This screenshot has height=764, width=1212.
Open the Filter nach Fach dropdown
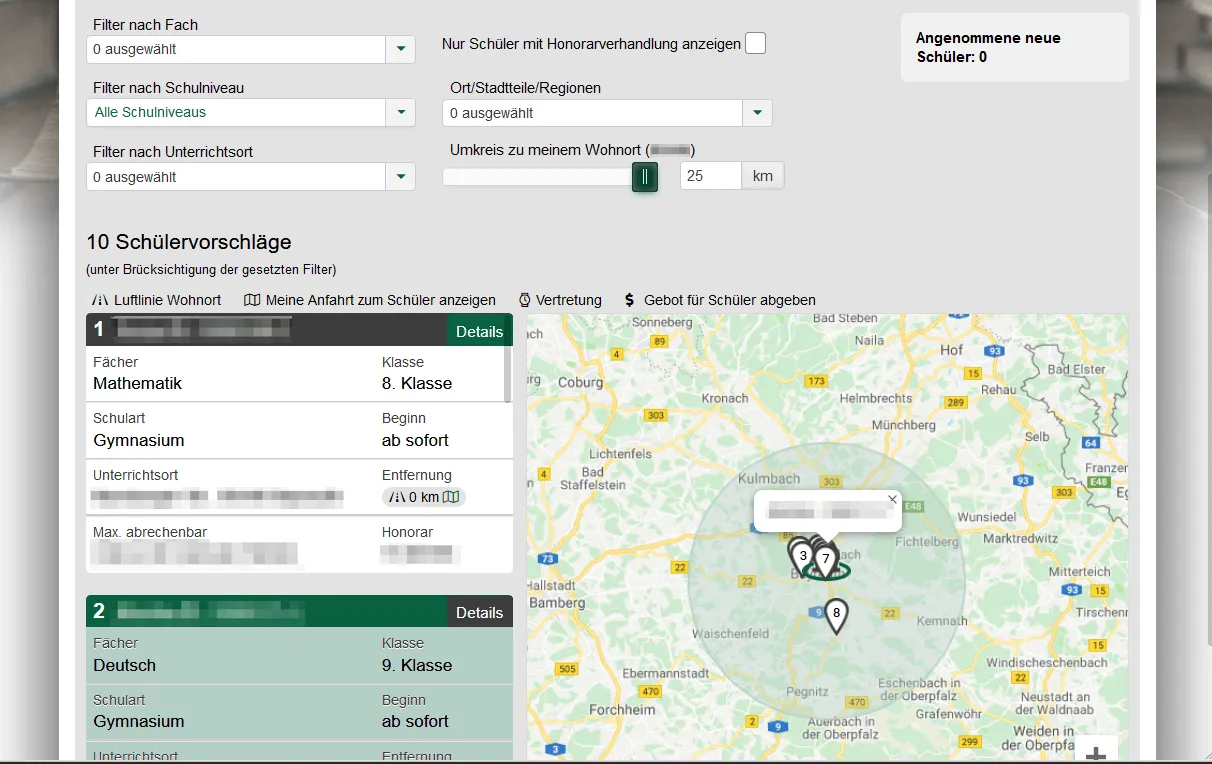click(x=400, y=49)
